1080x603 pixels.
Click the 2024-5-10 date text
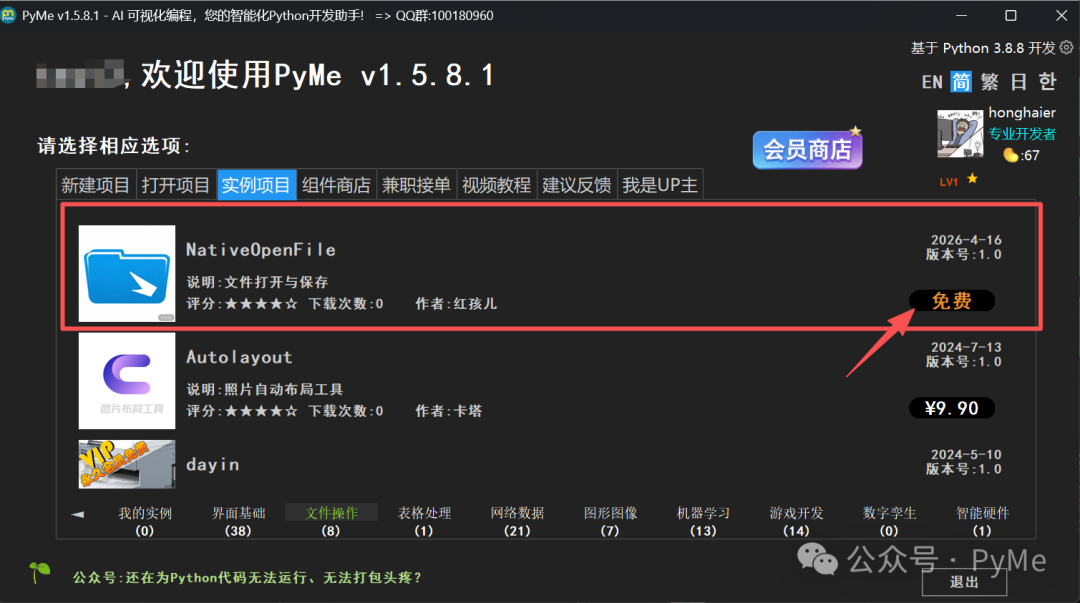[x=966, y=455]
